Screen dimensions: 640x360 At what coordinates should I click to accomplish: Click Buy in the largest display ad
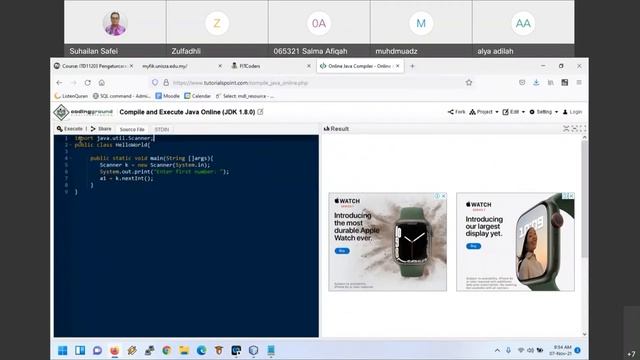[x=473, y=246]
